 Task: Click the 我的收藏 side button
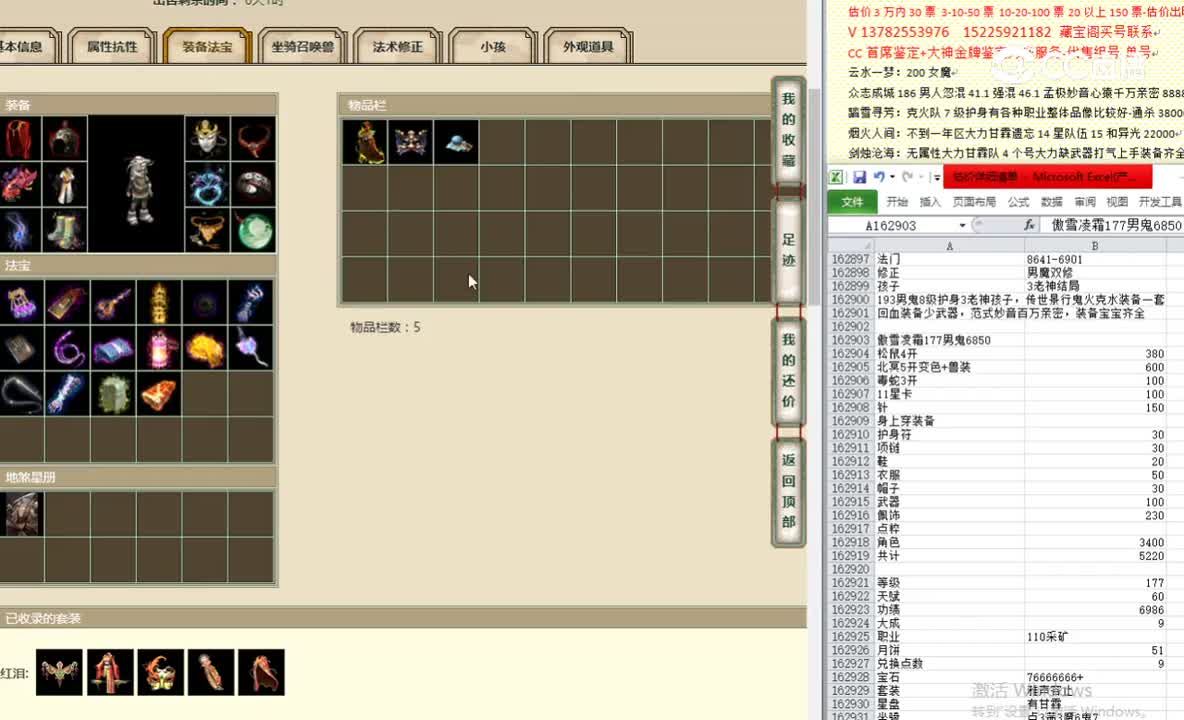coord(788,129)
